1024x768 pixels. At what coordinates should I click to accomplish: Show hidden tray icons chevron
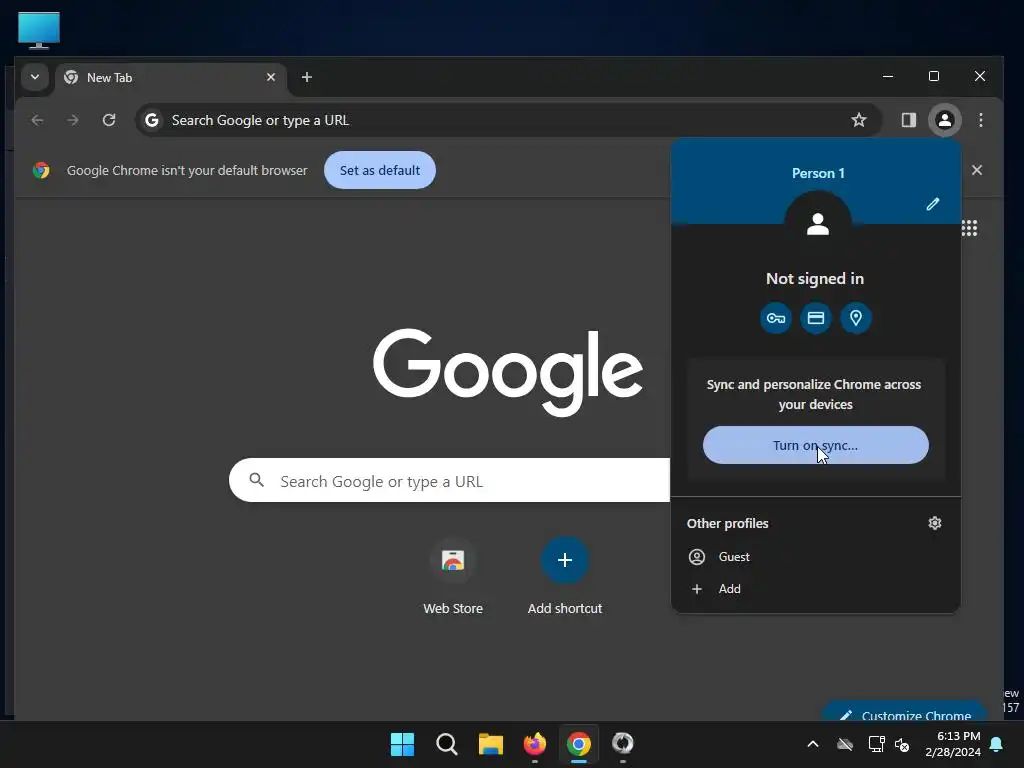pos(813,744)
